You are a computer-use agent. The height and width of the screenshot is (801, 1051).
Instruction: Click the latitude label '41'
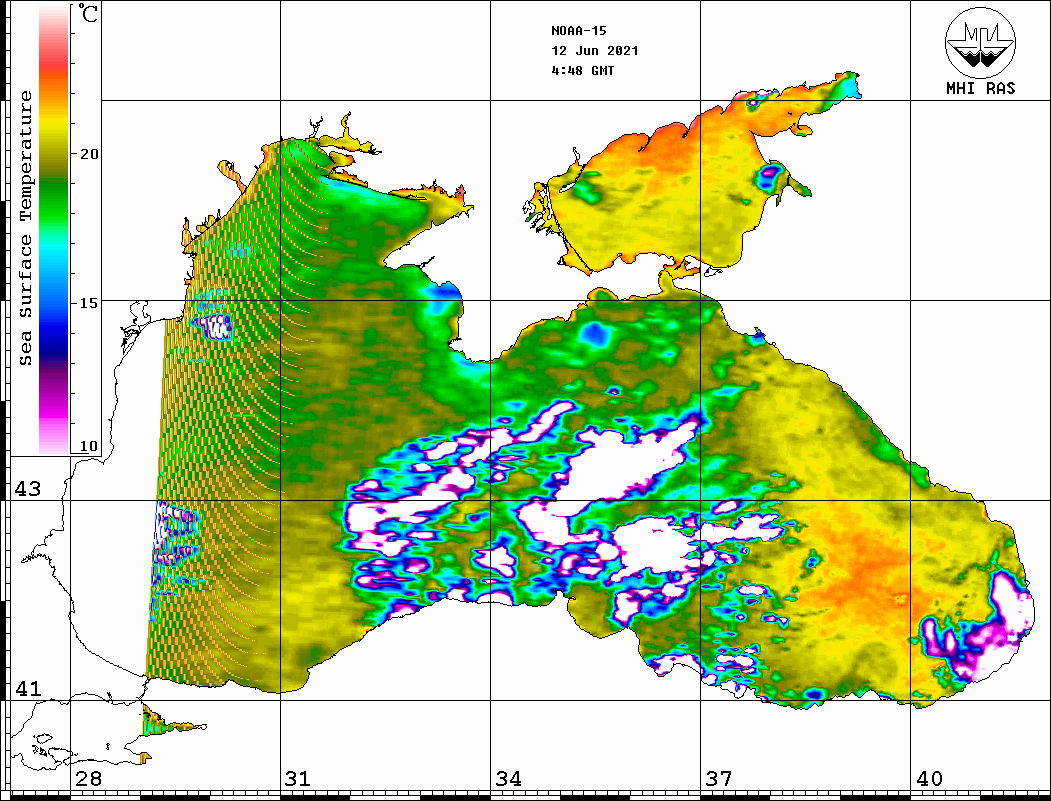click(x=27, y=689)
